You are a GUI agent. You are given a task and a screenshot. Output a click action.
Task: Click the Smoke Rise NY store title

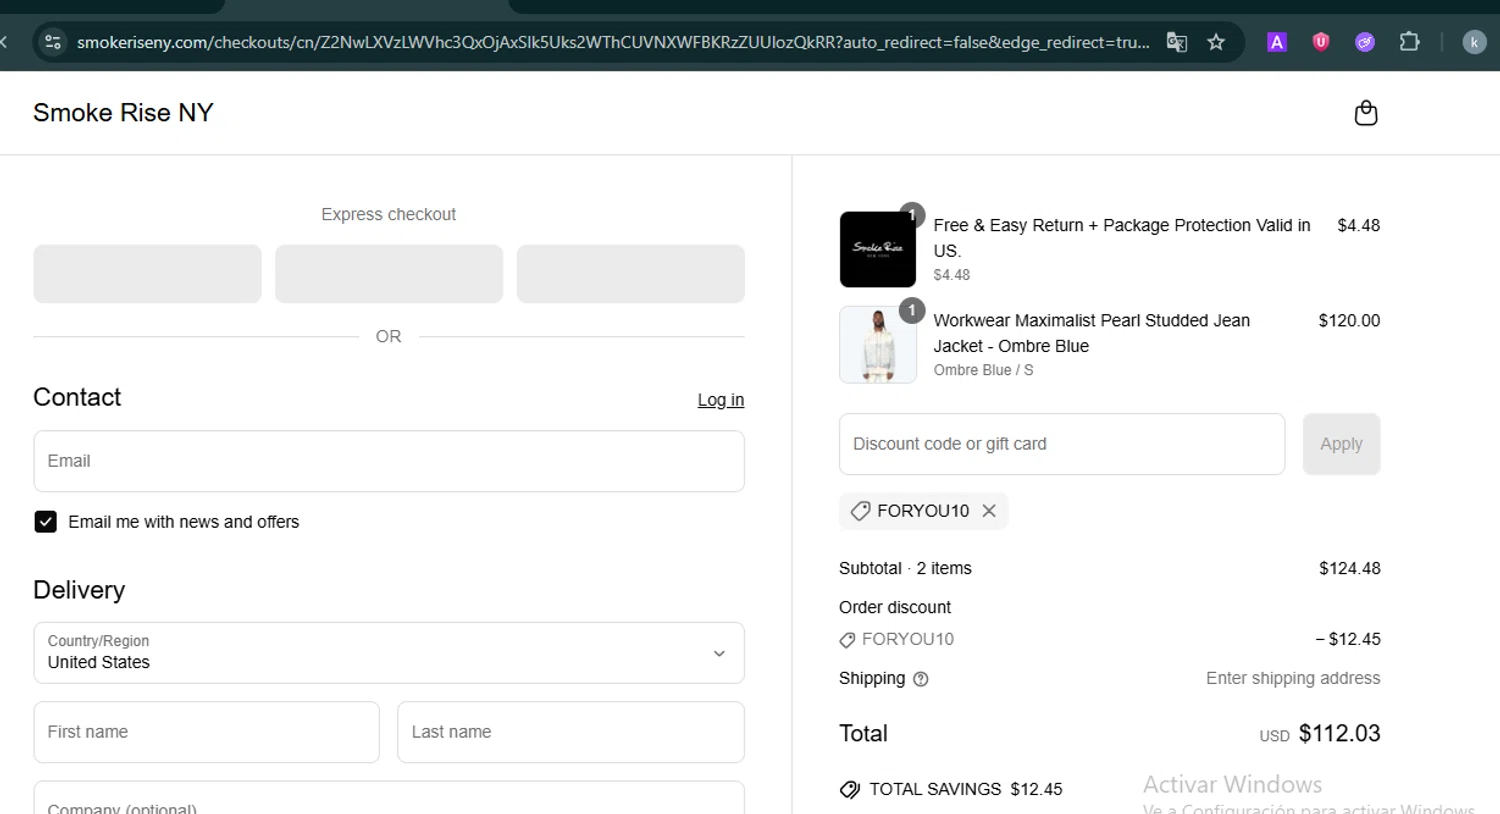click(123, 113)
